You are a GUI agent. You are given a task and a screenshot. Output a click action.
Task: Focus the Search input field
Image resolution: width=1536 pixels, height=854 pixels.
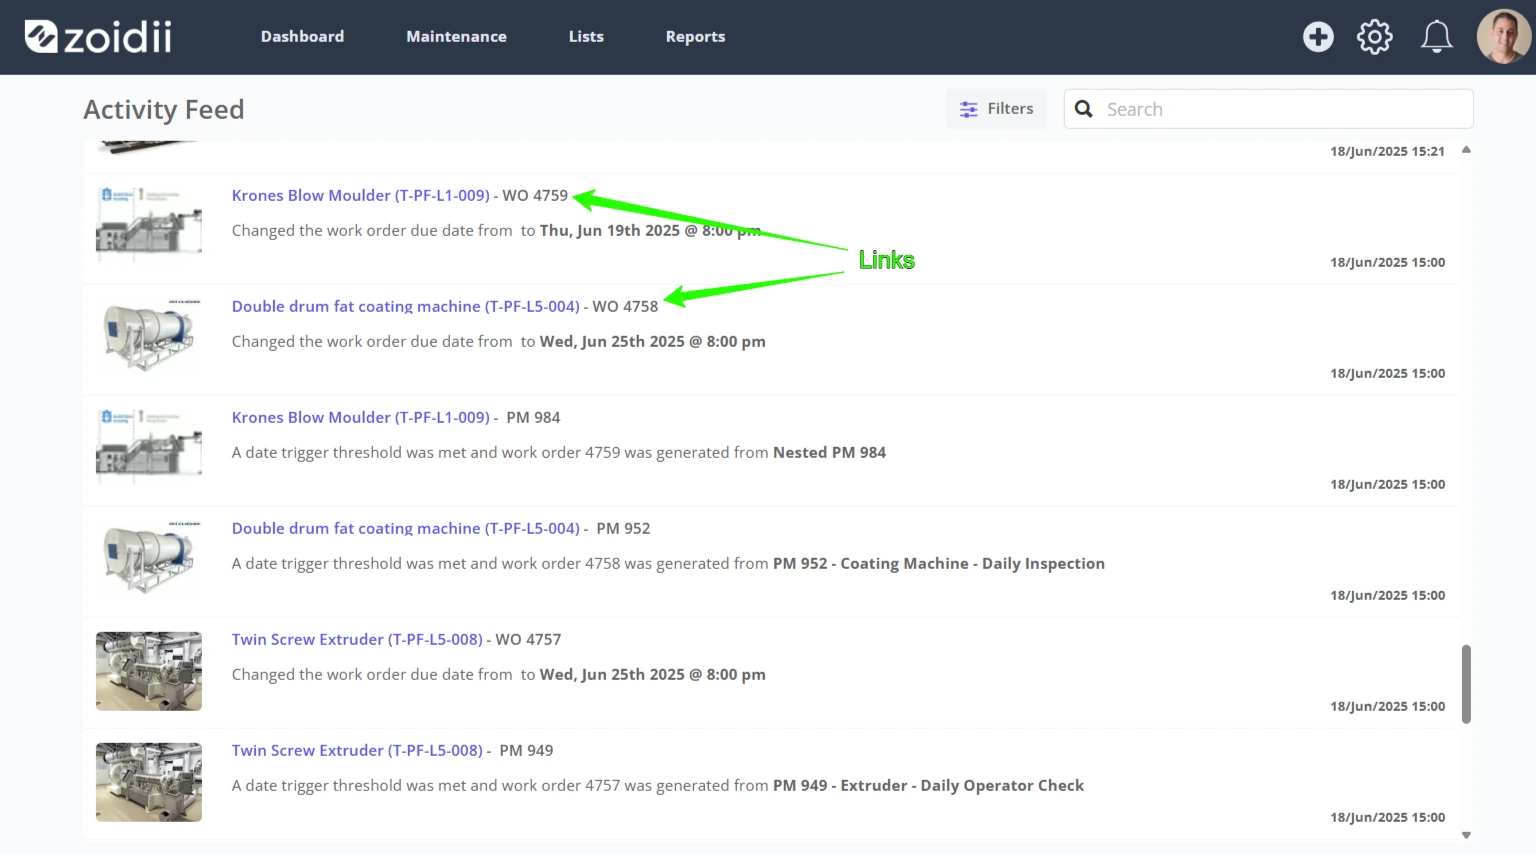tap(1269, 109)
